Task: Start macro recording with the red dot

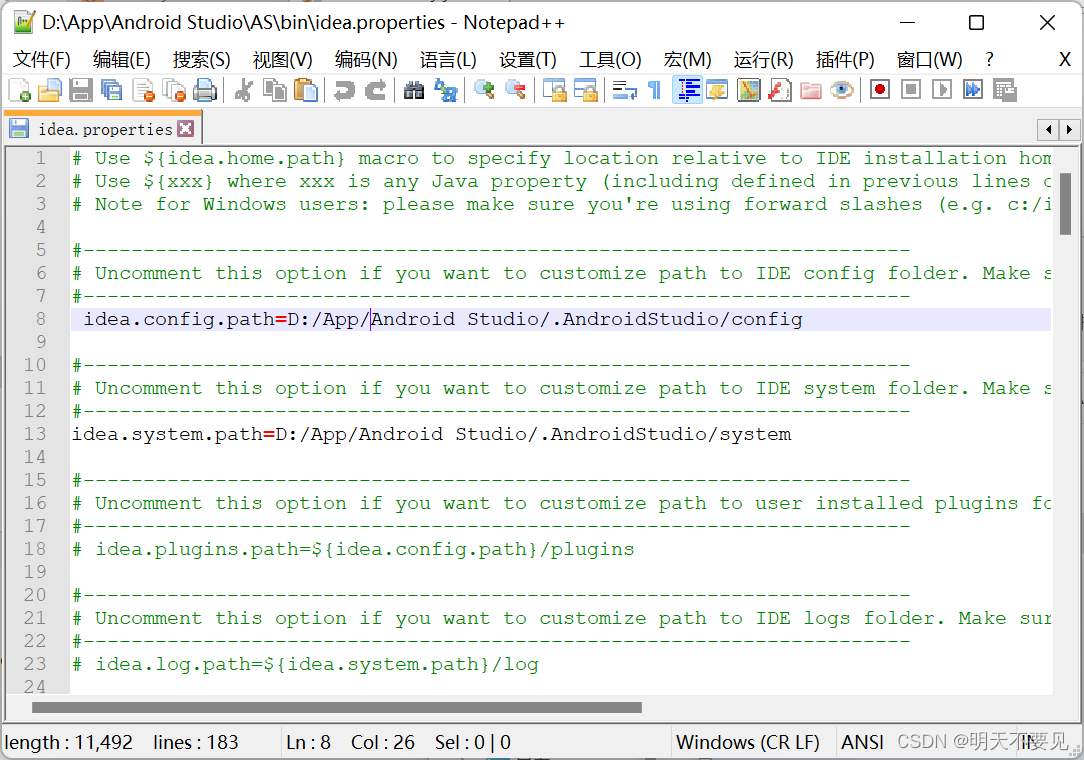Action: [879, 90]
